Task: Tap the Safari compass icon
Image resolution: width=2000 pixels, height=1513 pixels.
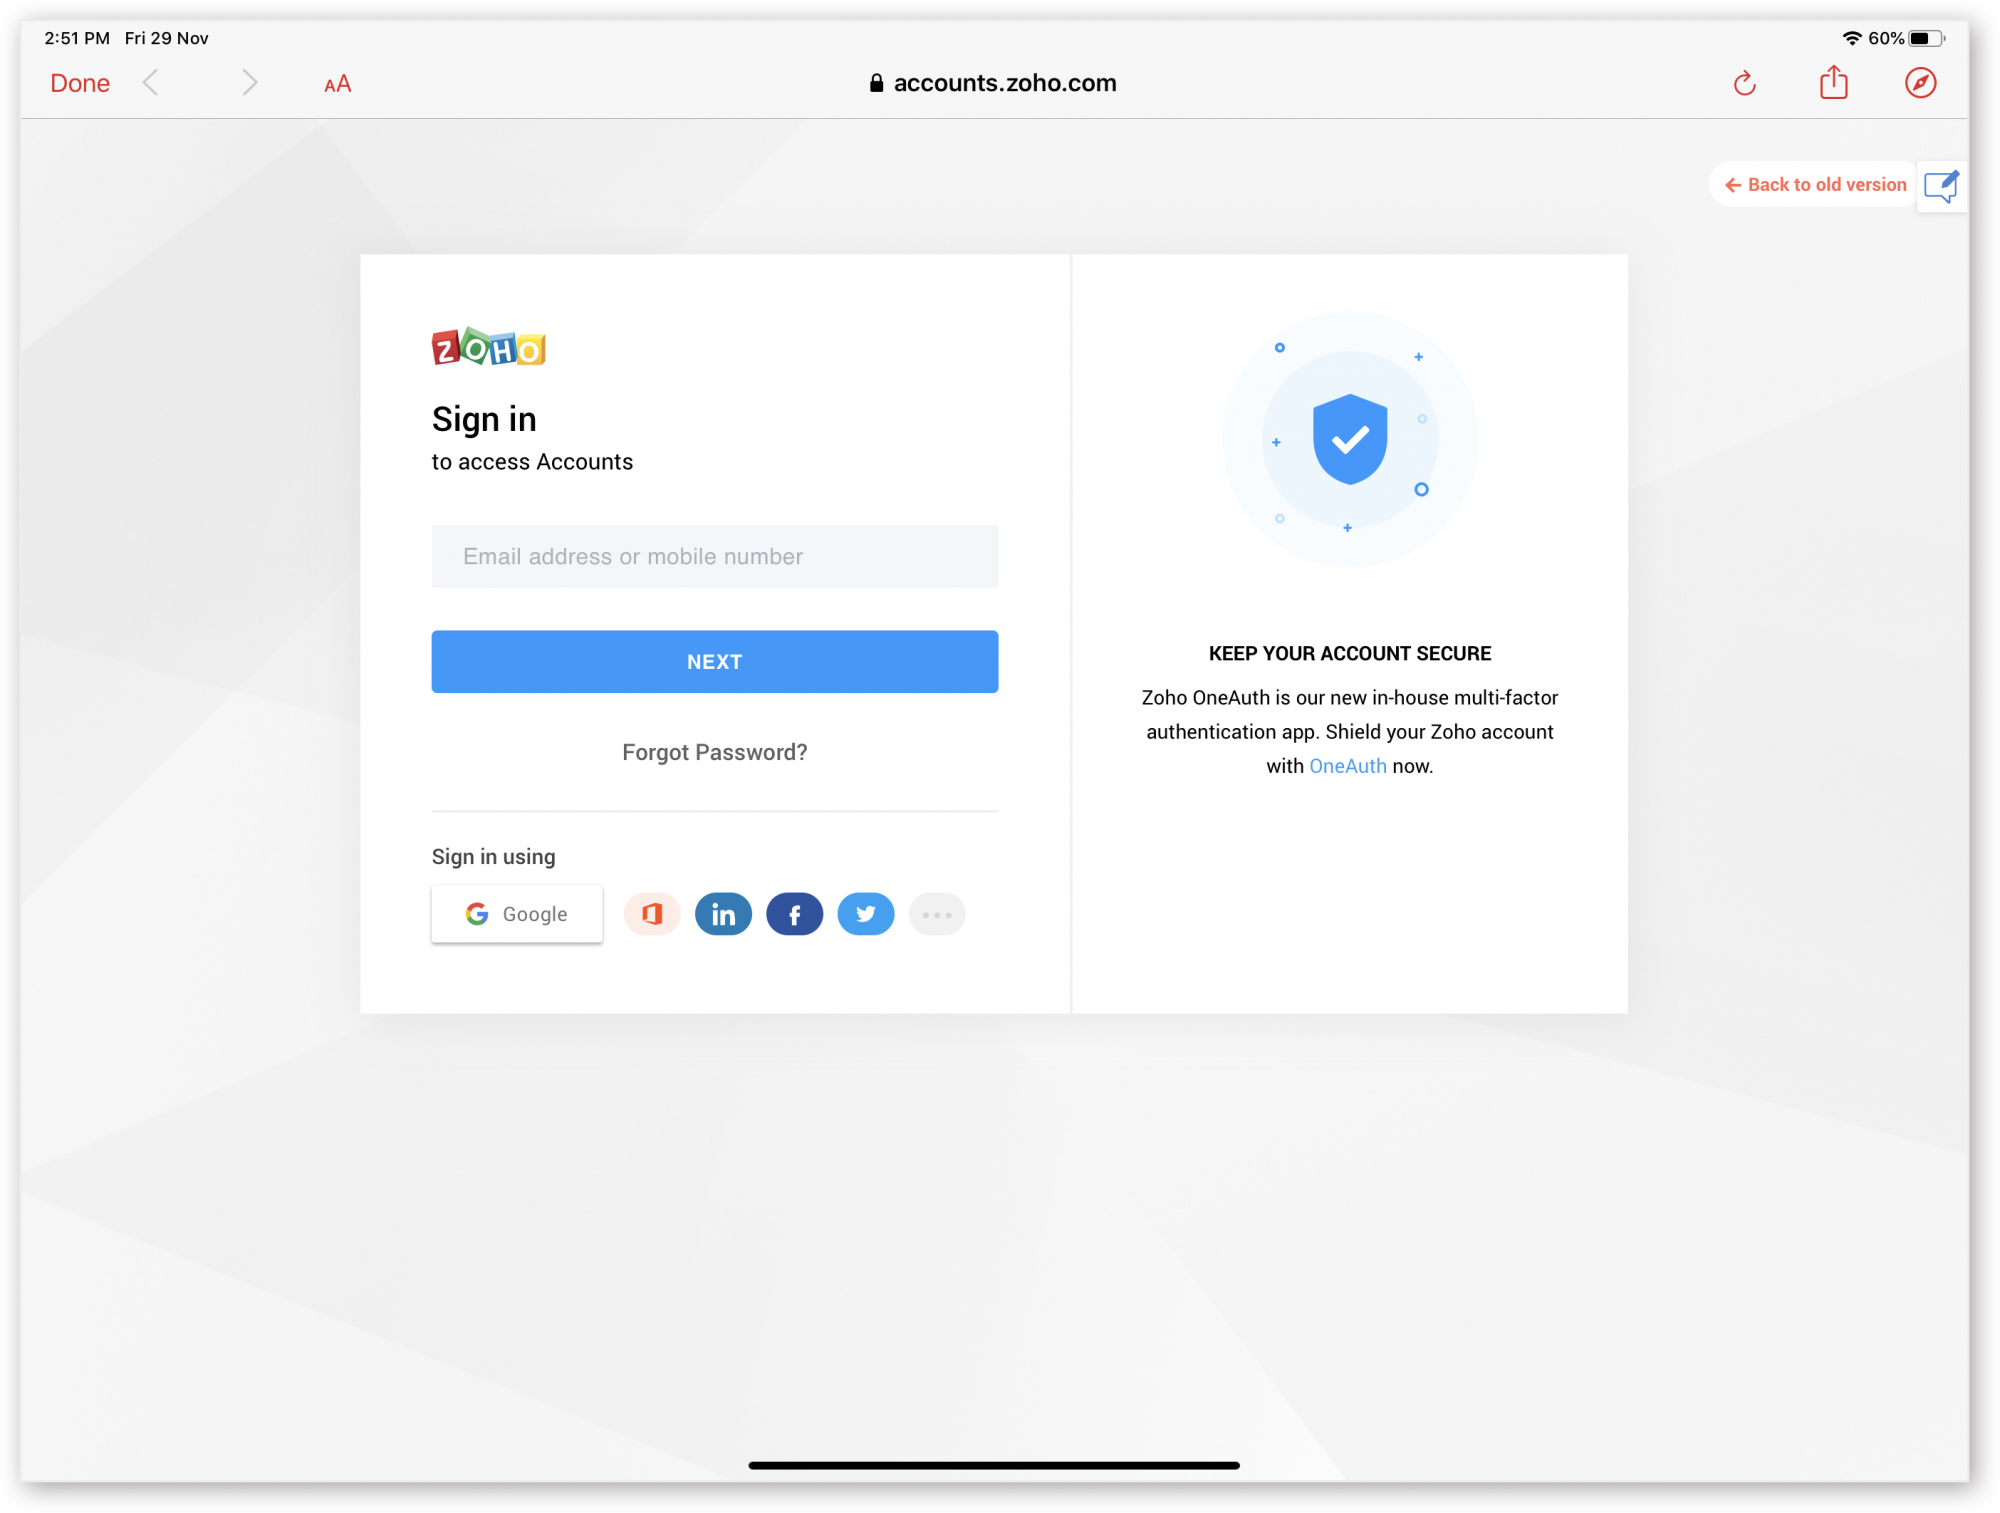Action: pos(1921,83)
